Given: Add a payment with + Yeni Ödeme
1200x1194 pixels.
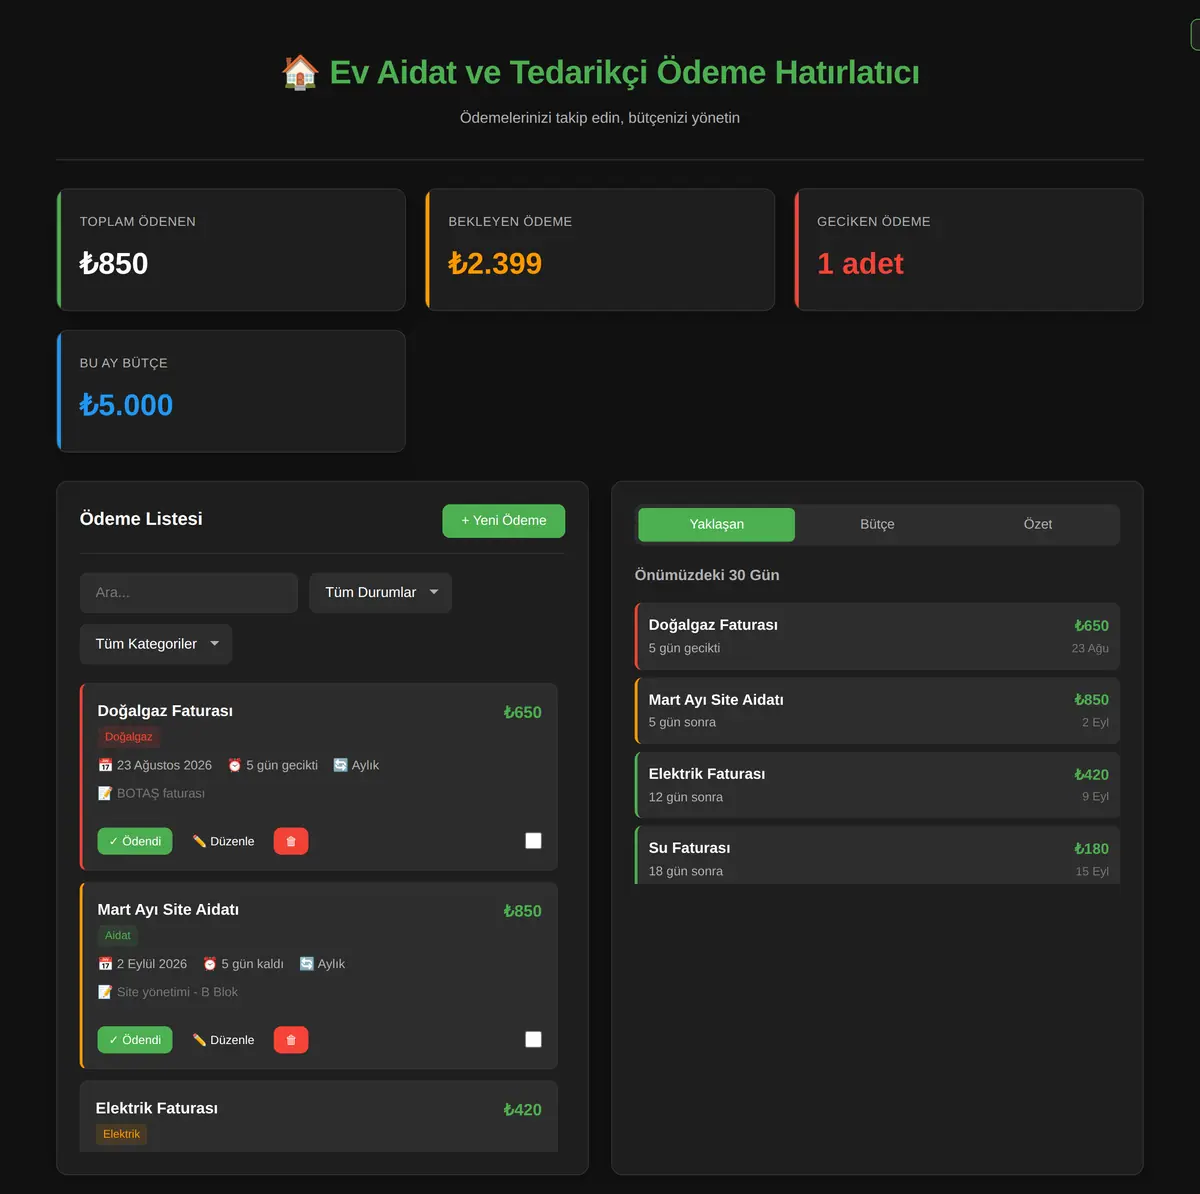Looking at the screenshot, I should pyautogui.click(x=504, y=521).
